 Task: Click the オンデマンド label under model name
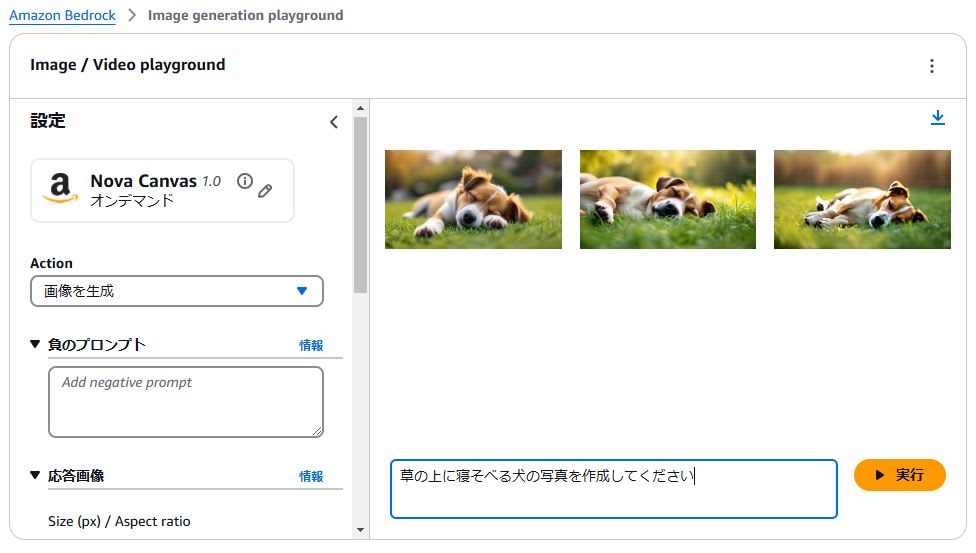[x=132, y=201]
